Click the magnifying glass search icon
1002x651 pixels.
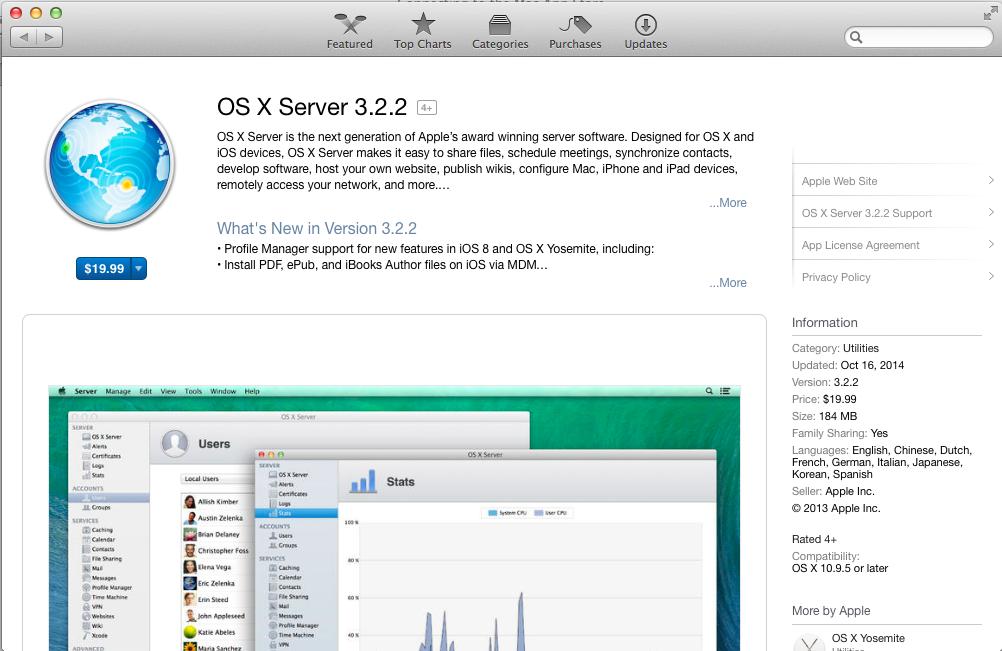[x=856, y=38]
